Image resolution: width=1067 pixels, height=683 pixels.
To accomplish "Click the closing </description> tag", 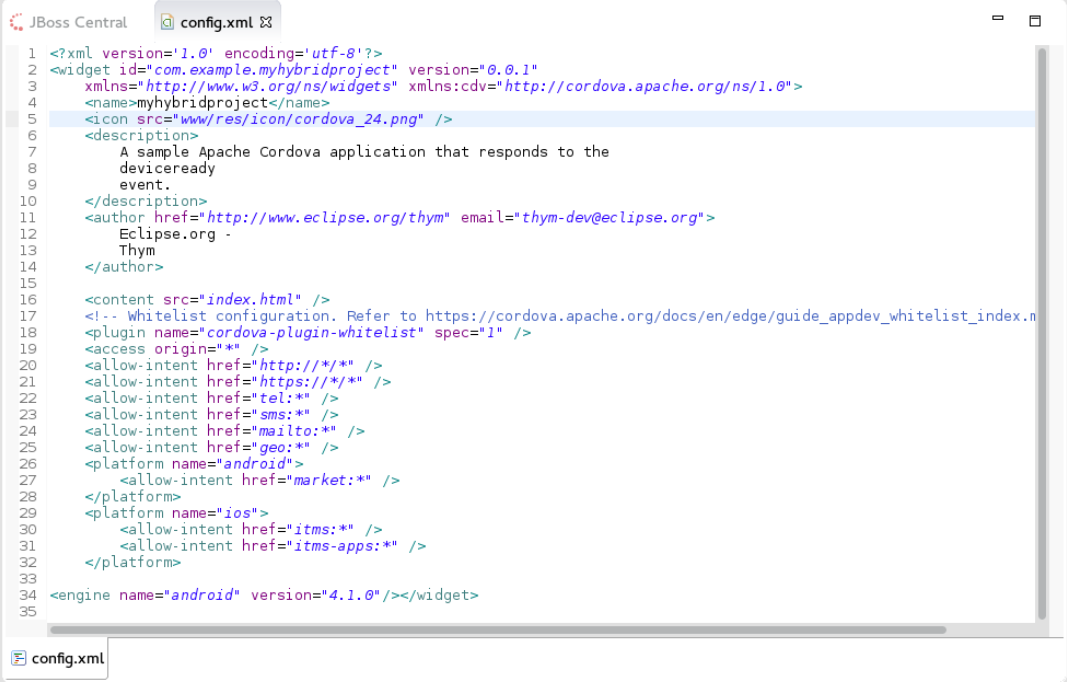I will pyautogui.click(x=146, y=201).
